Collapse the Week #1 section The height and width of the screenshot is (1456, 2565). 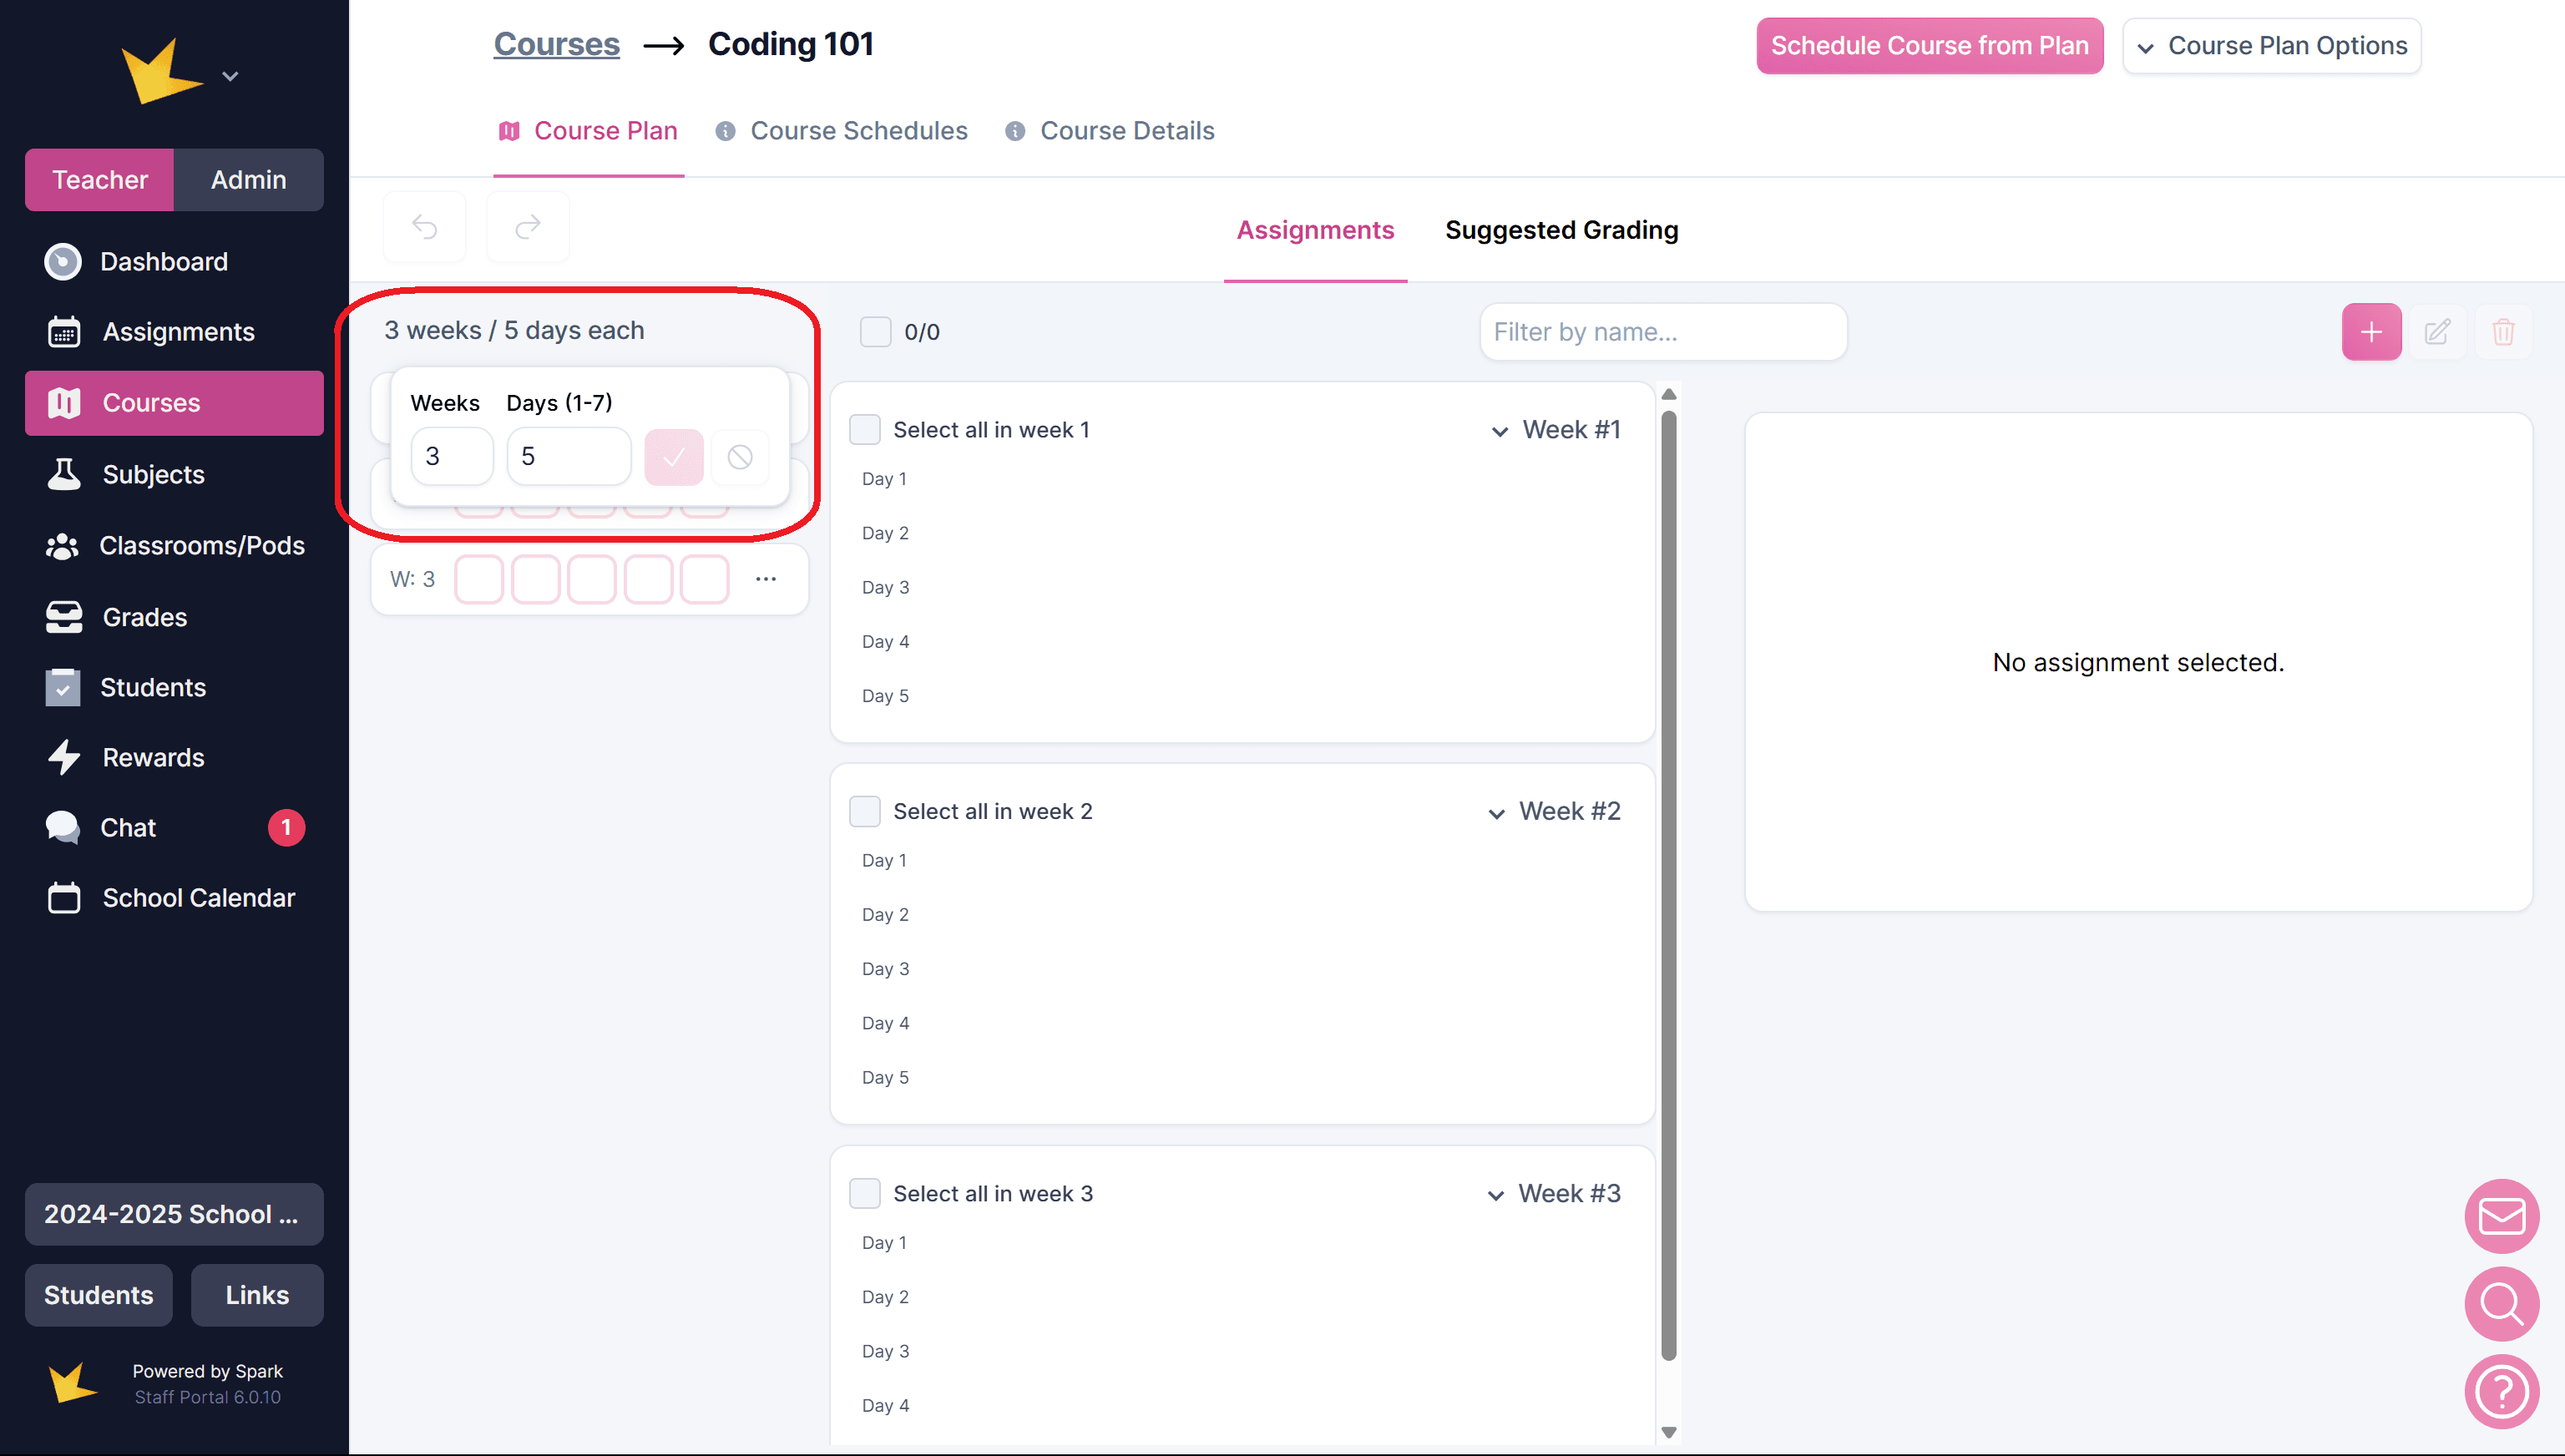coord(1499,431)
